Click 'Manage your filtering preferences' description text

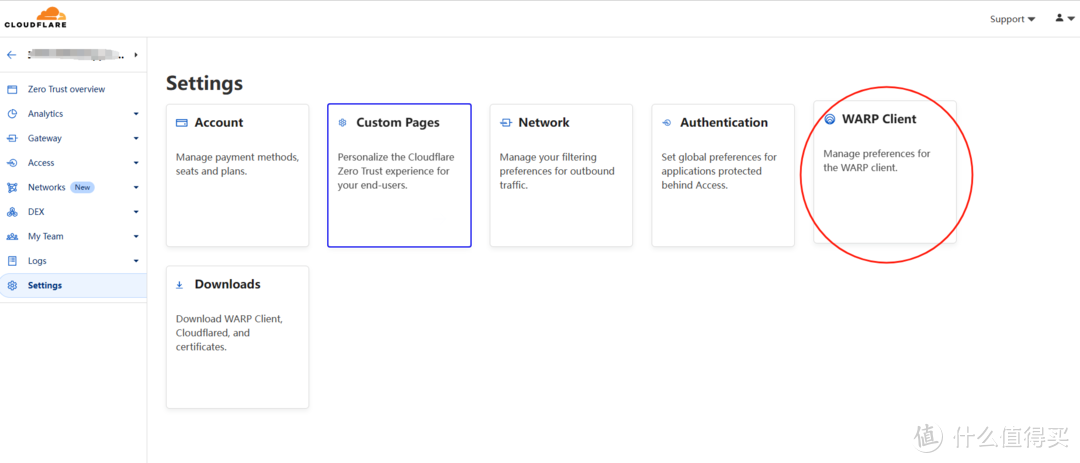pos(557,171)
